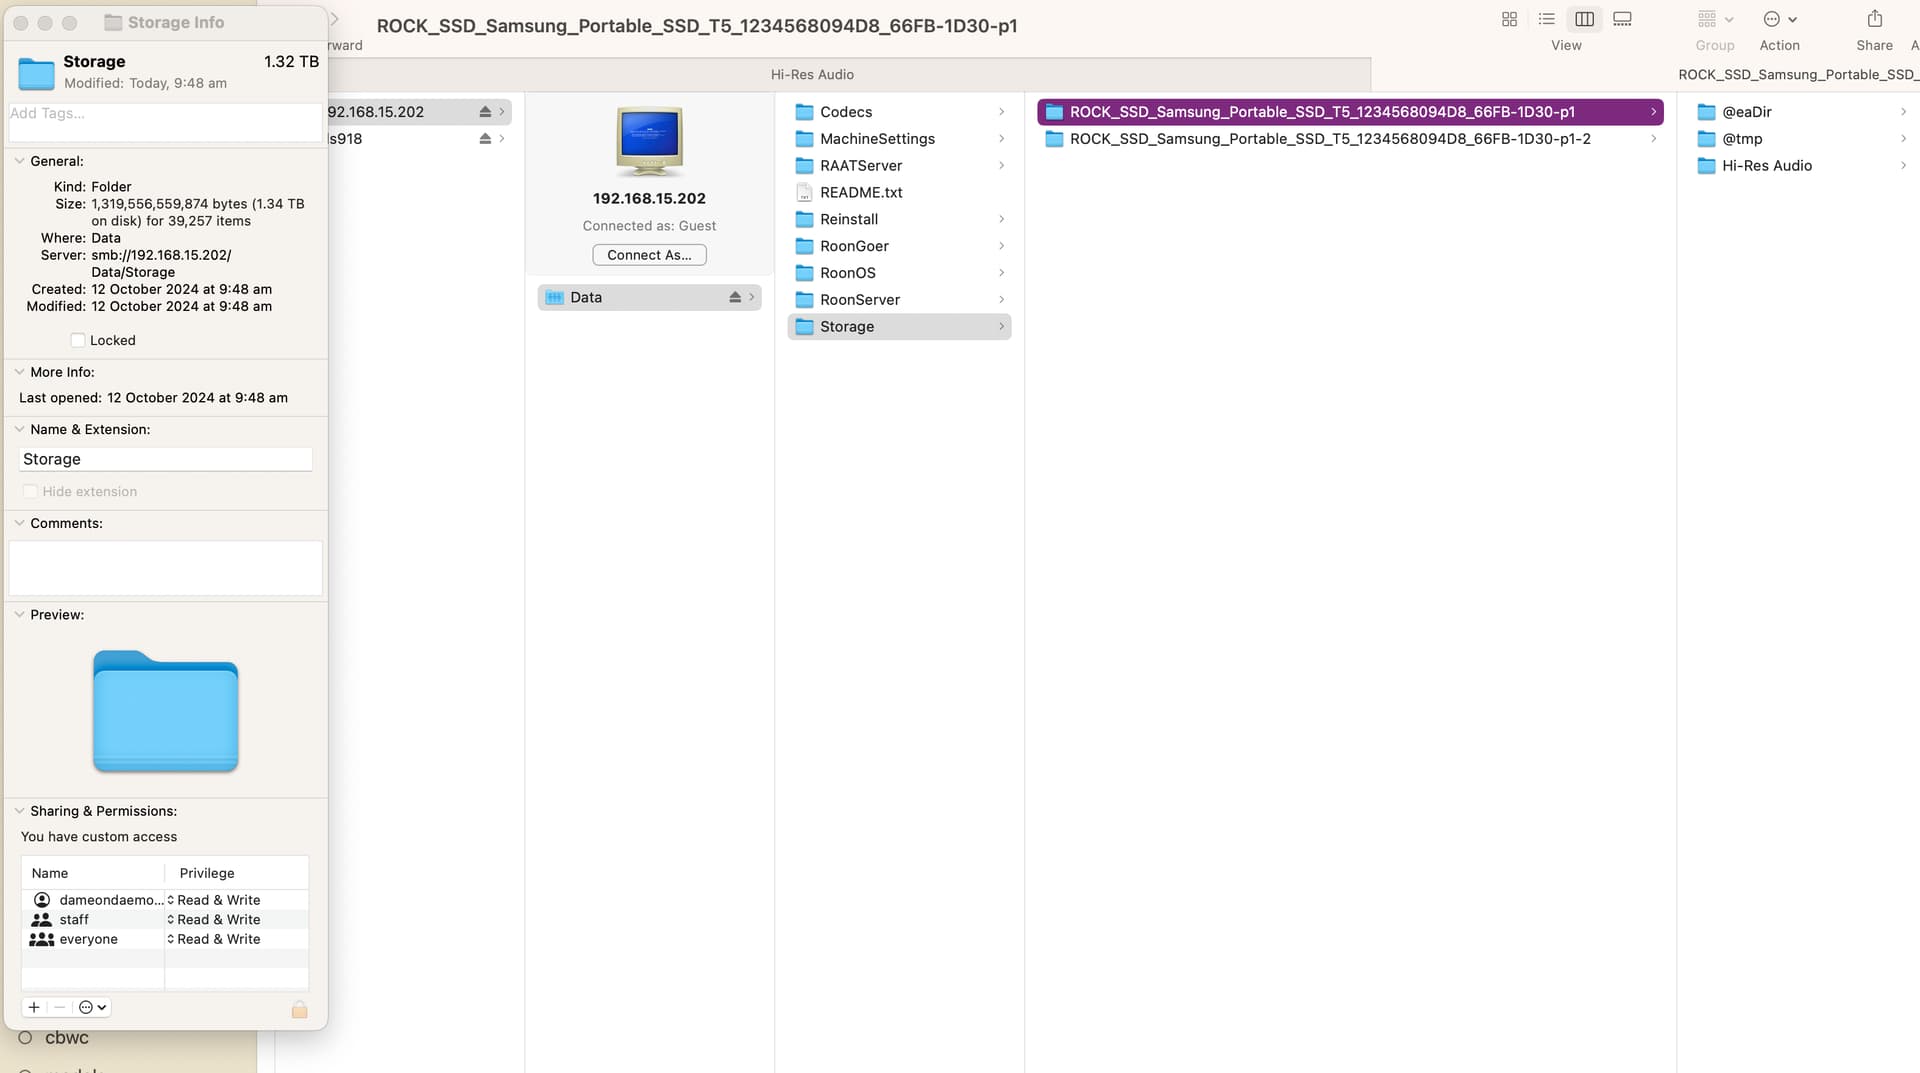
Task: Collapse the Comments section
Action: [19, 523]
